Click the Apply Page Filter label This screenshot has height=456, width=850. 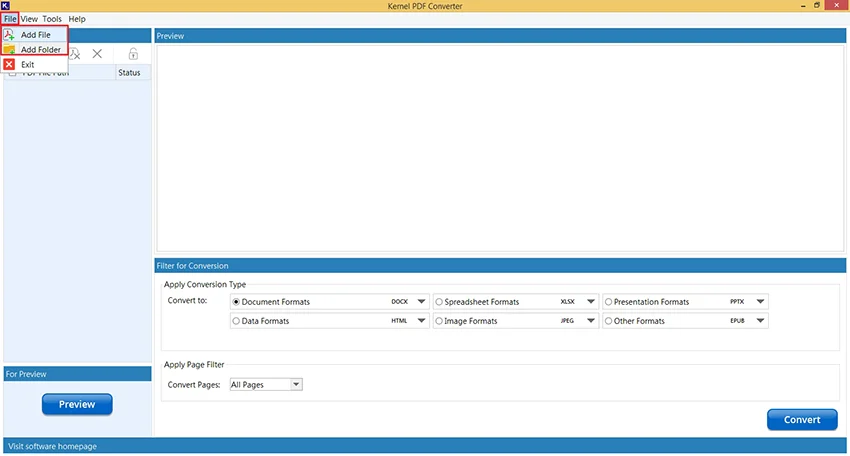coord(194,364)
